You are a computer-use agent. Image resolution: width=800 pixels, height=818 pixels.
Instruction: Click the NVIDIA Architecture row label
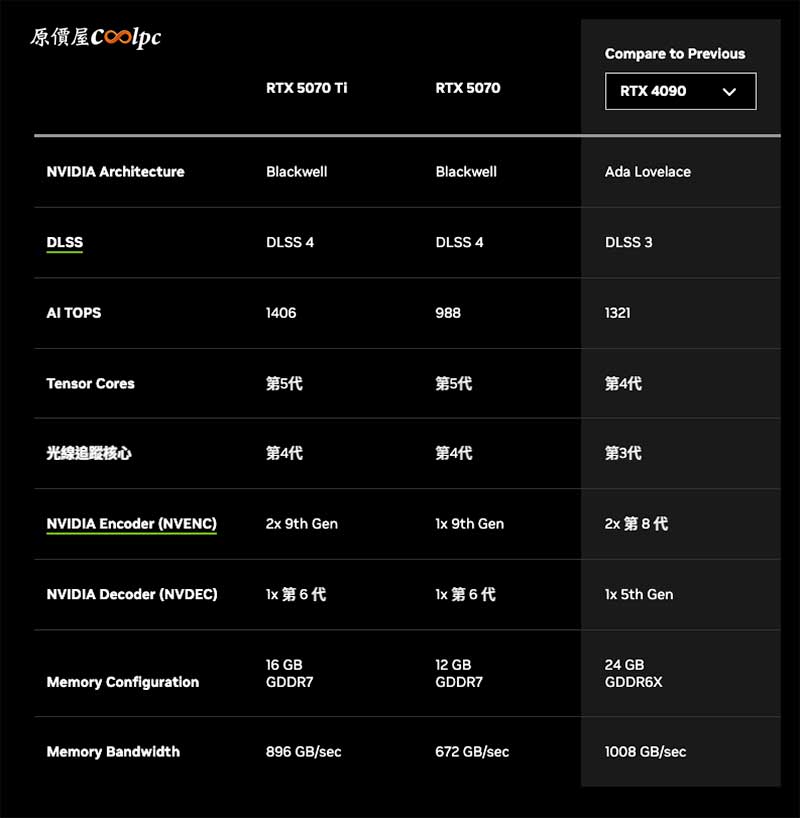click(x=115, y=172)
